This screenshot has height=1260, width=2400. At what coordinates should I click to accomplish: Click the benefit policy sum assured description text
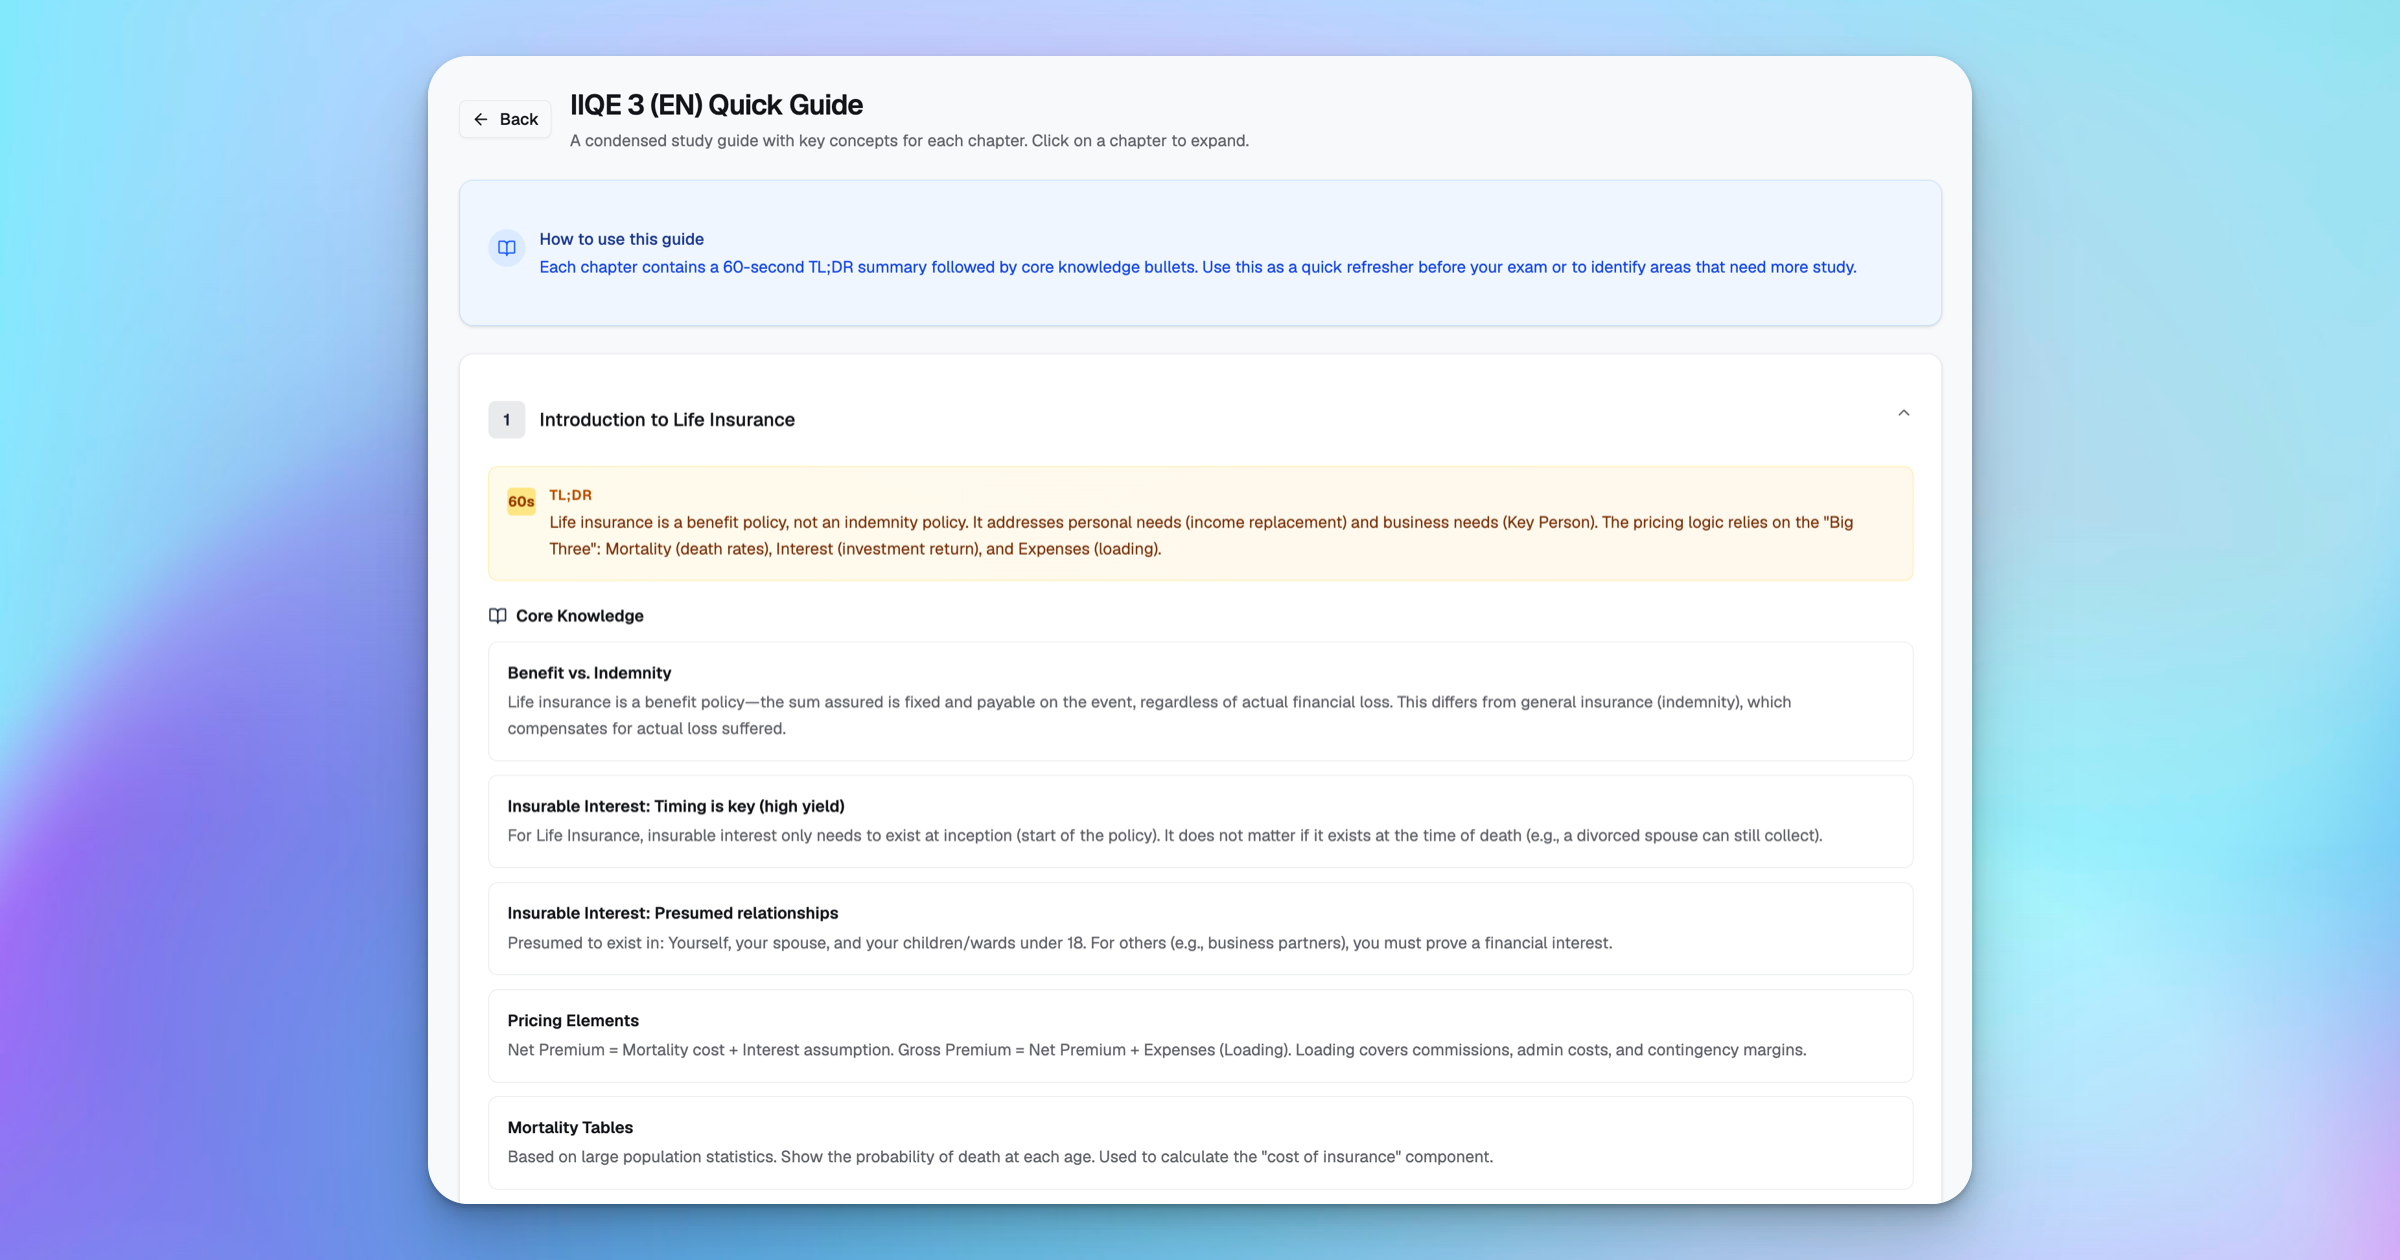point(1149,715)
